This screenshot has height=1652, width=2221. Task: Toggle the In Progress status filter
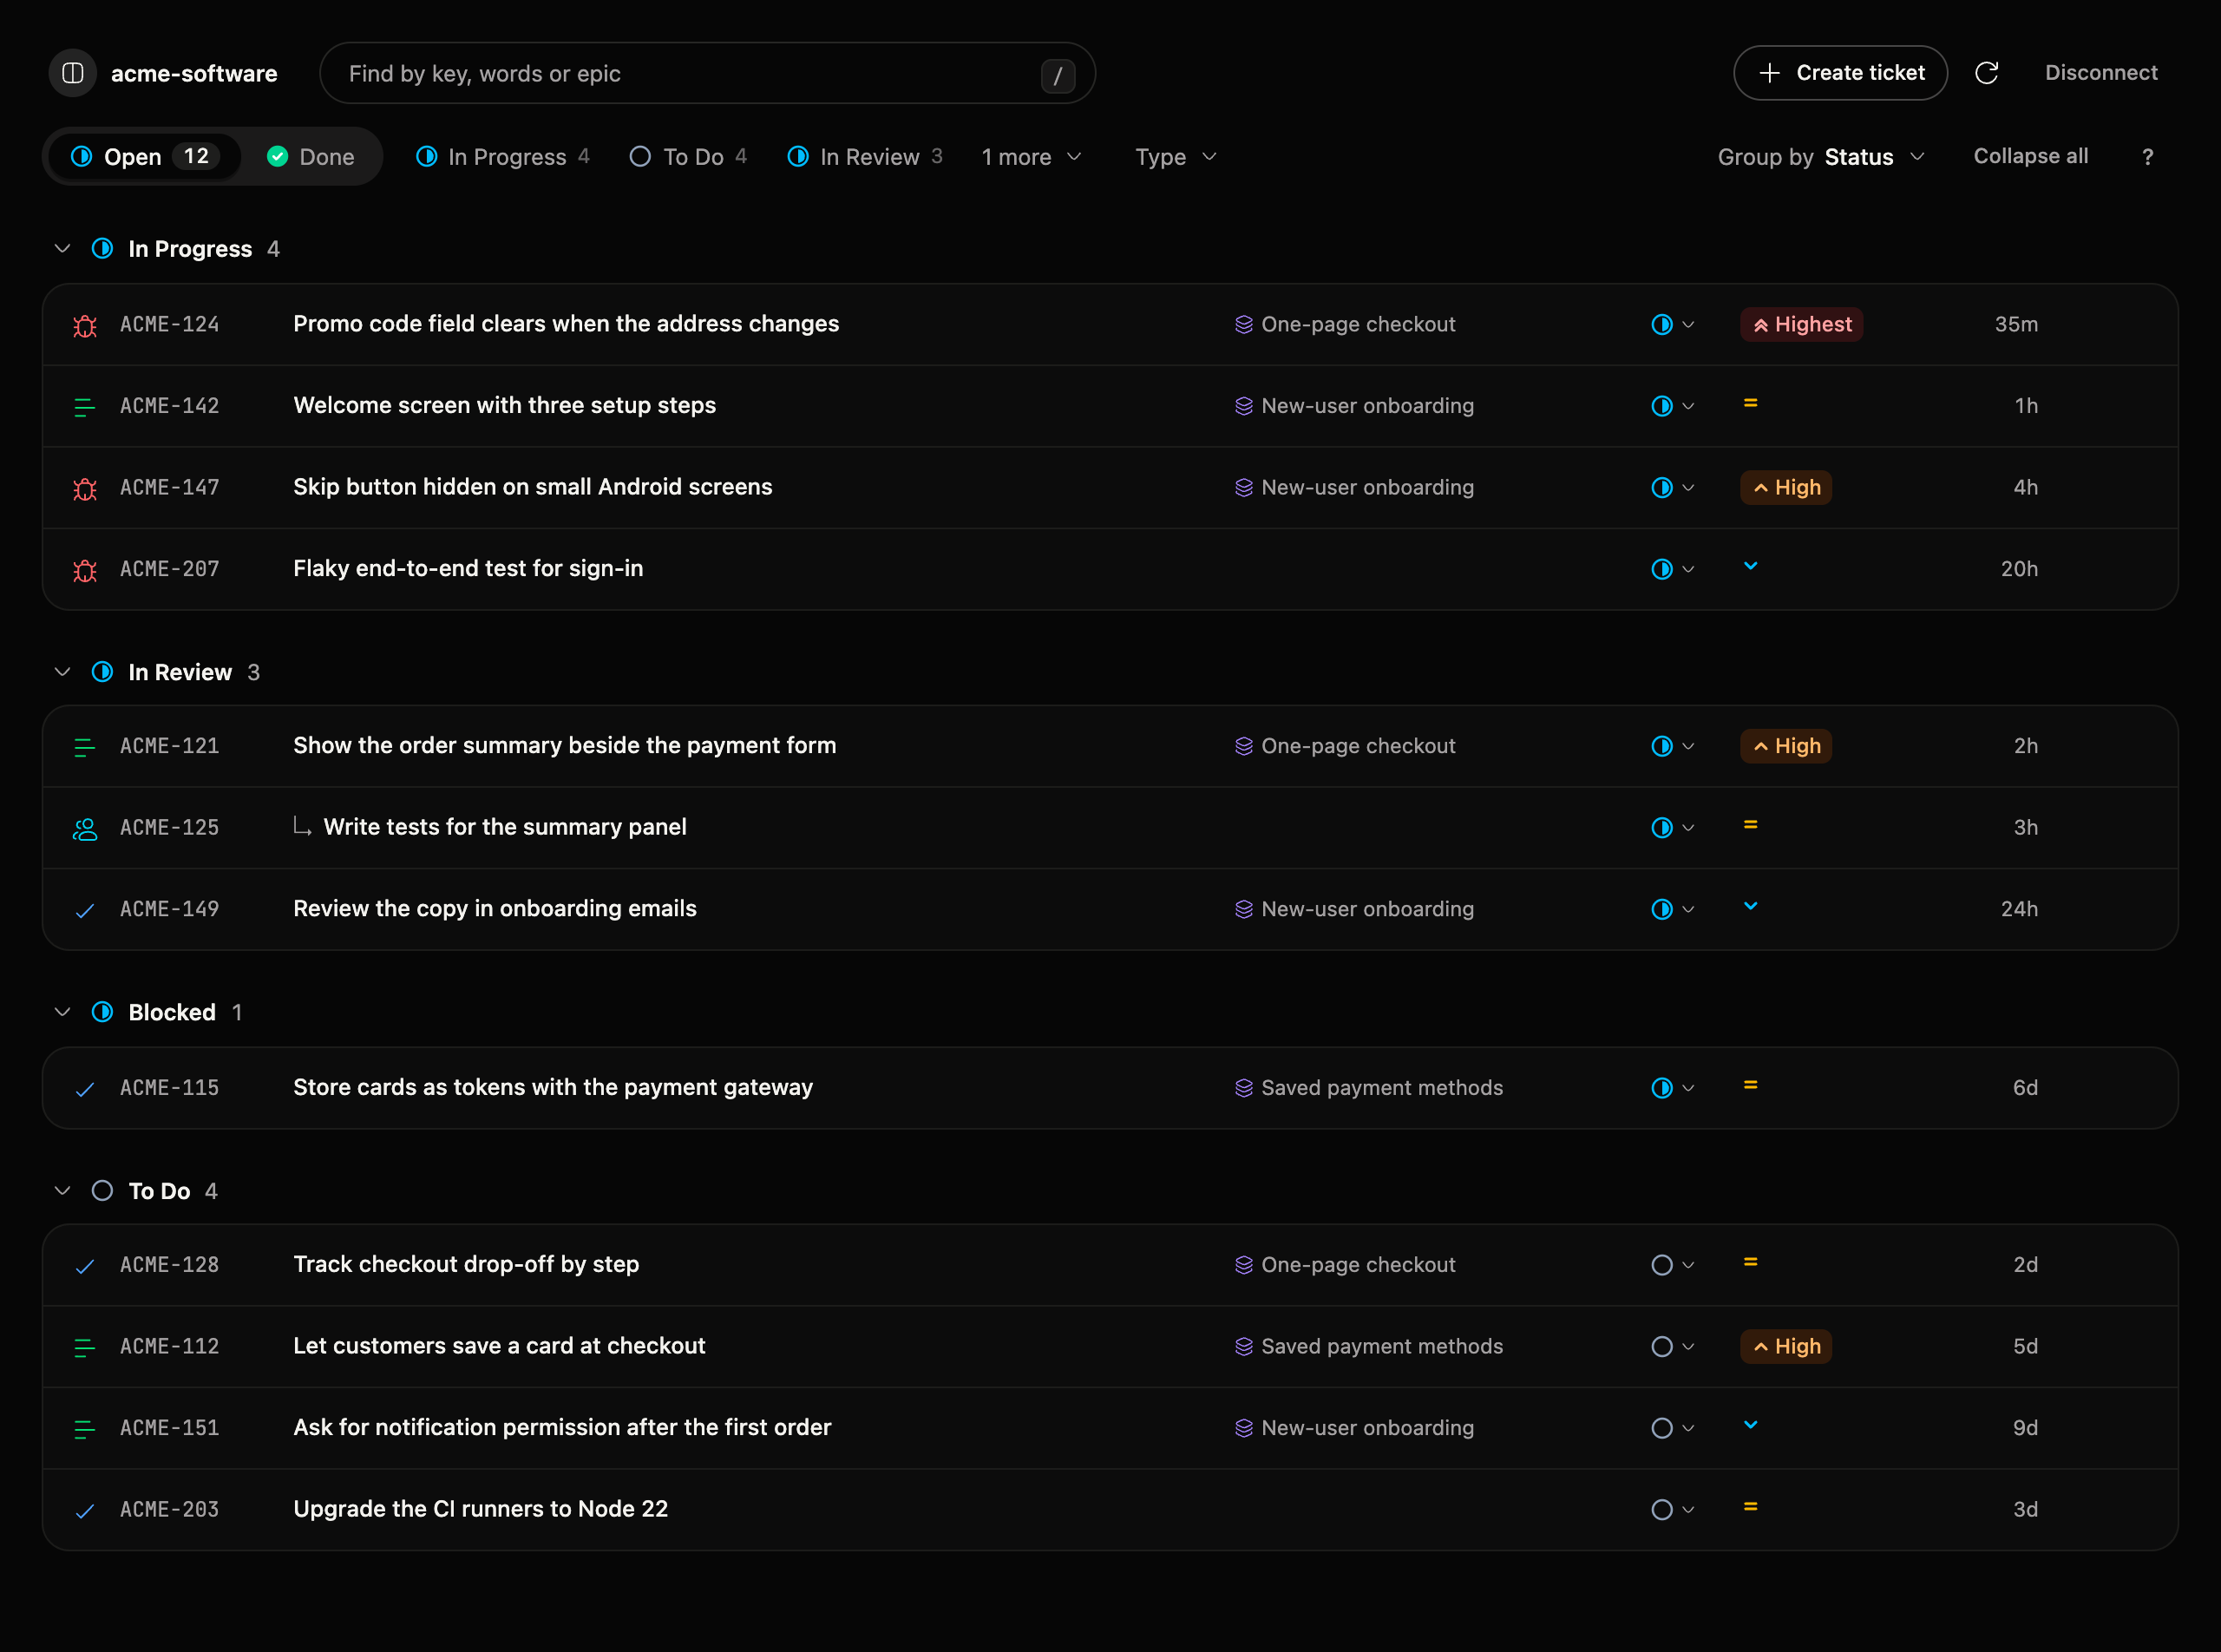[x=503, y=157]
